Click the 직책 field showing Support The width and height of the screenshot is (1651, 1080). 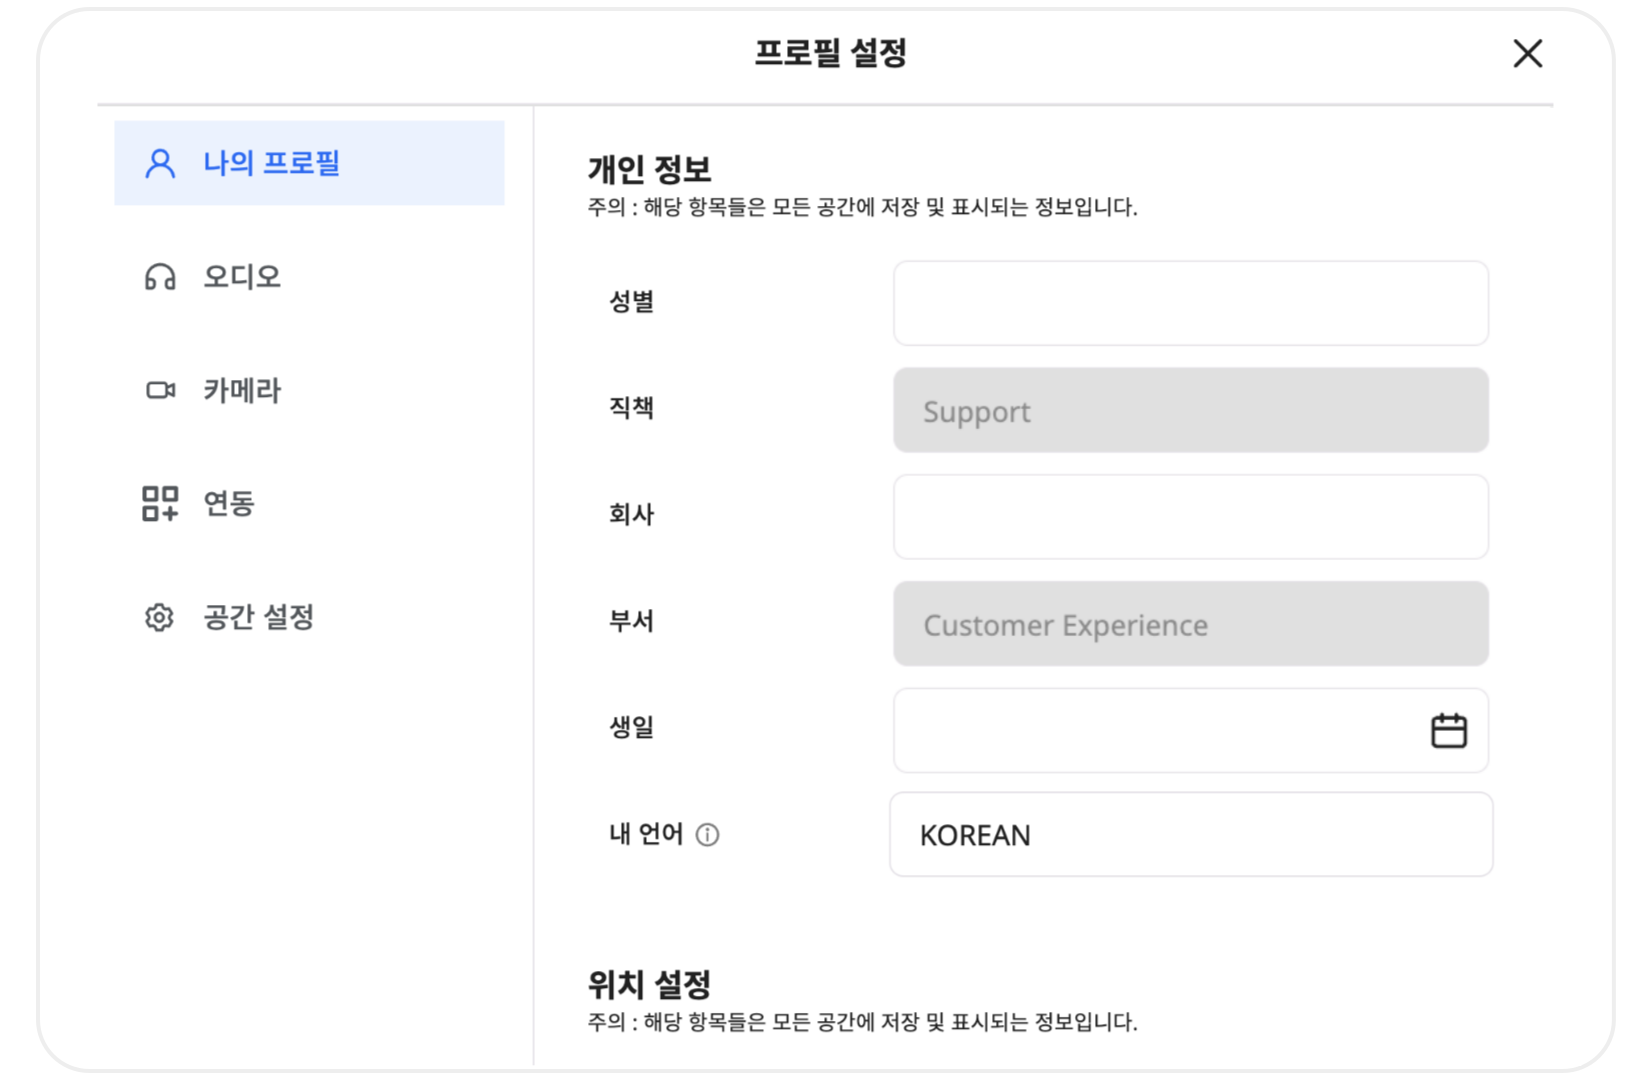(1190, 410)
